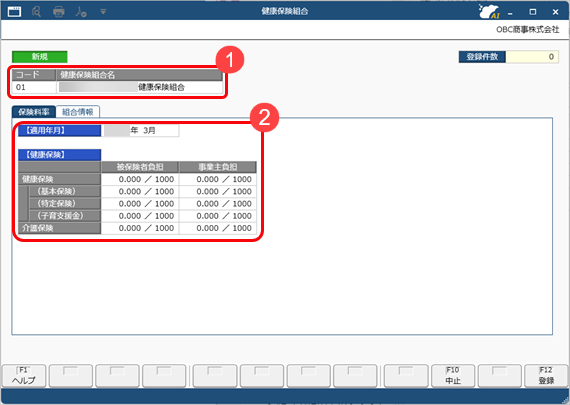The image size is (570, 405).
Task: Edit 特定保険 被保険者負担 rate cell
Action: click(140, 204)
